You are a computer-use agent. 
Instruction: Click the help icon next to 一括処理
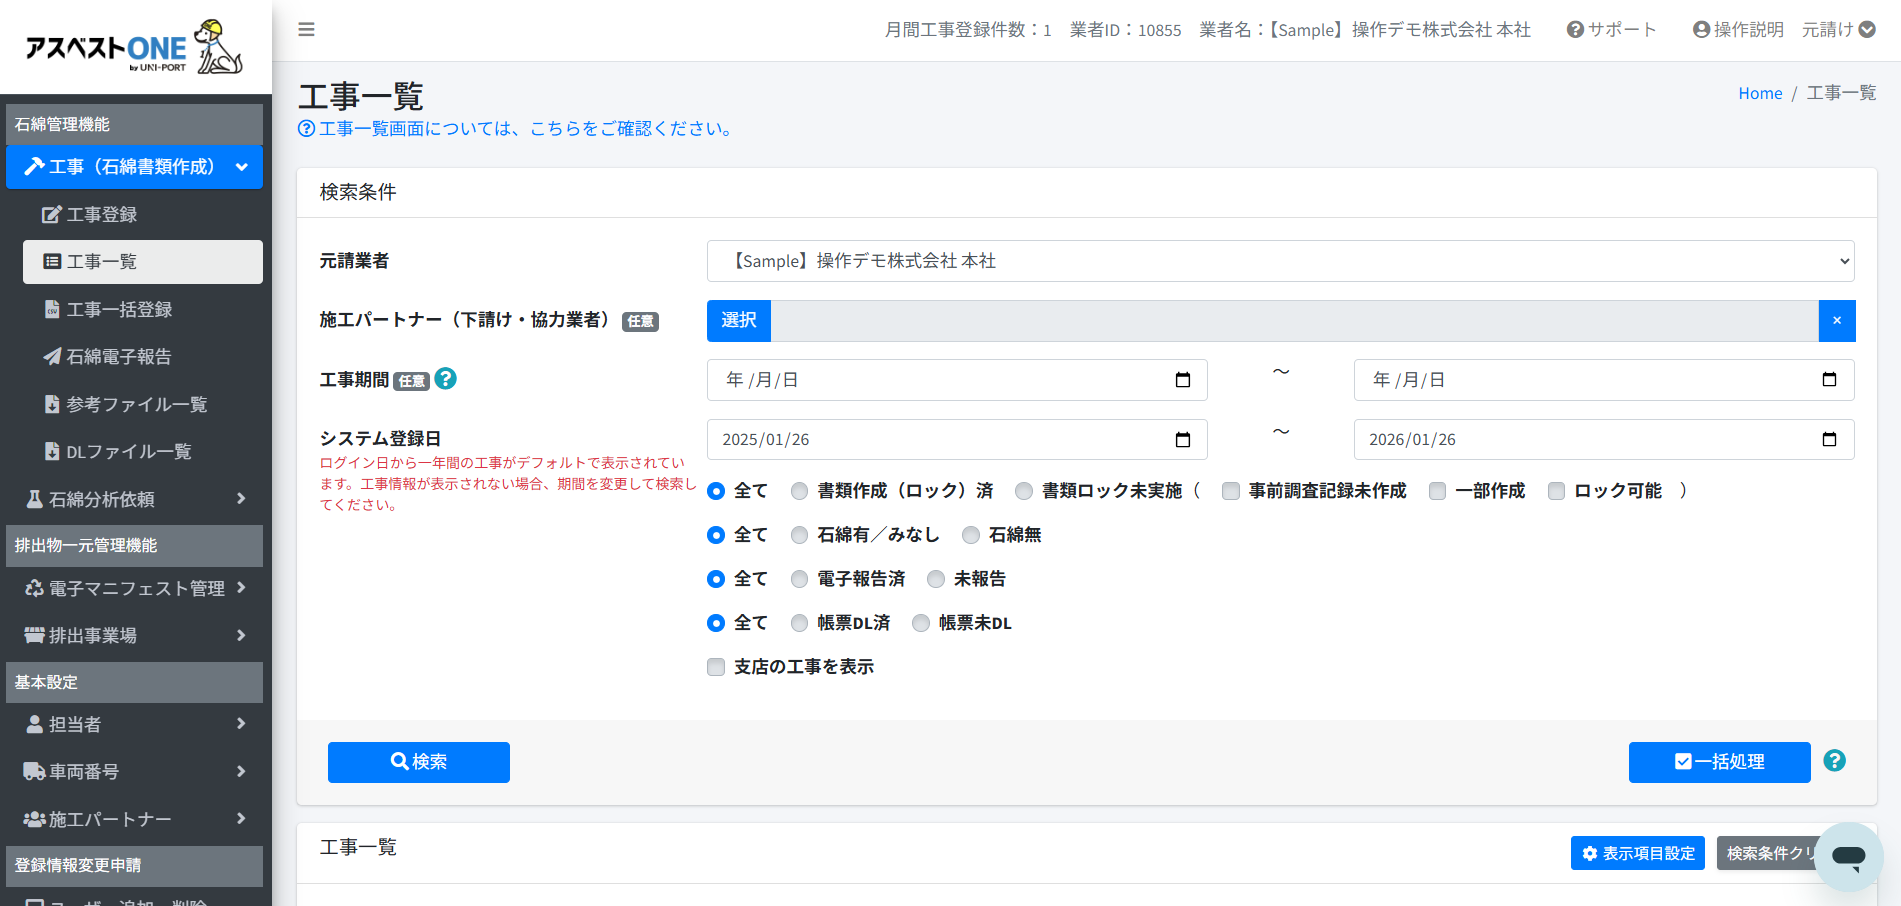point(1834,761)
